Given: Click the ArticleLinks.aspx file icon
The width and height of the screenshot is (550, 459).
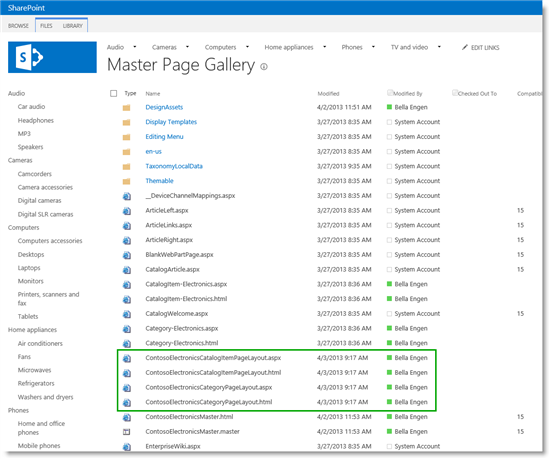Looking at the screenshot, I should (x=127, y=226).
